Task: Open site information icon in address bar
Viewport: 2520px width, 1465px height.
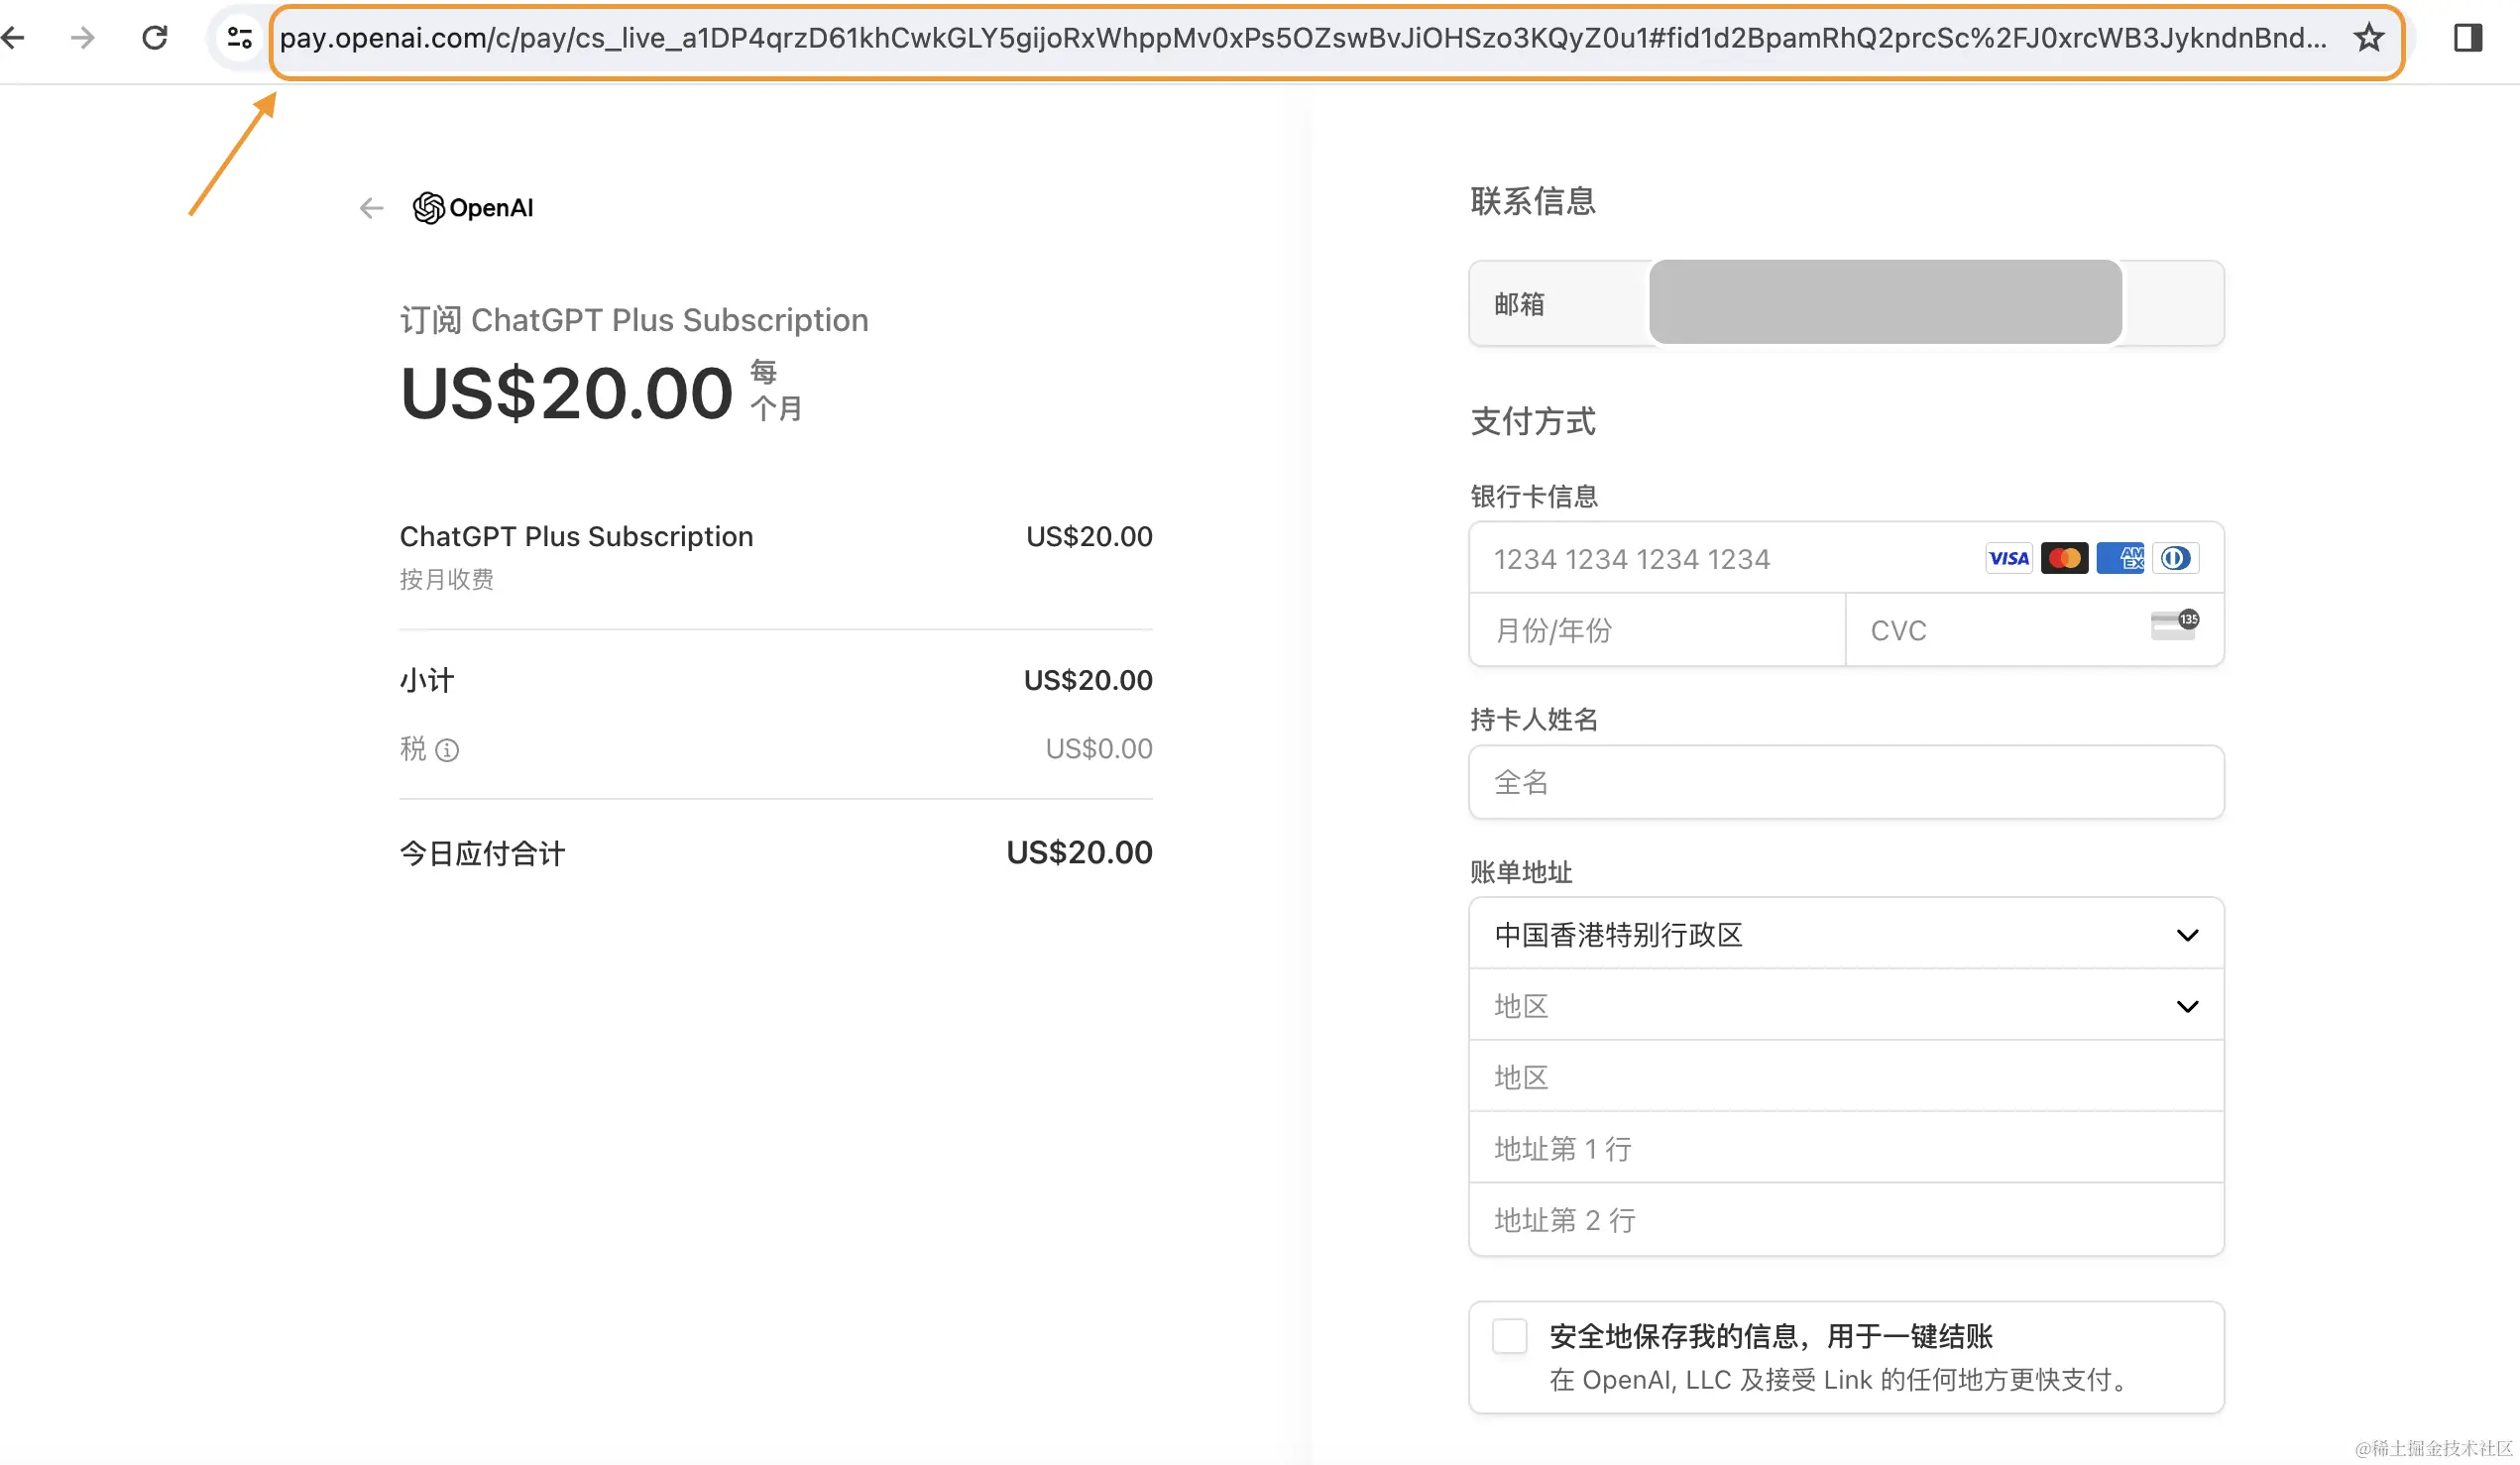Action: tap(239, 38)
